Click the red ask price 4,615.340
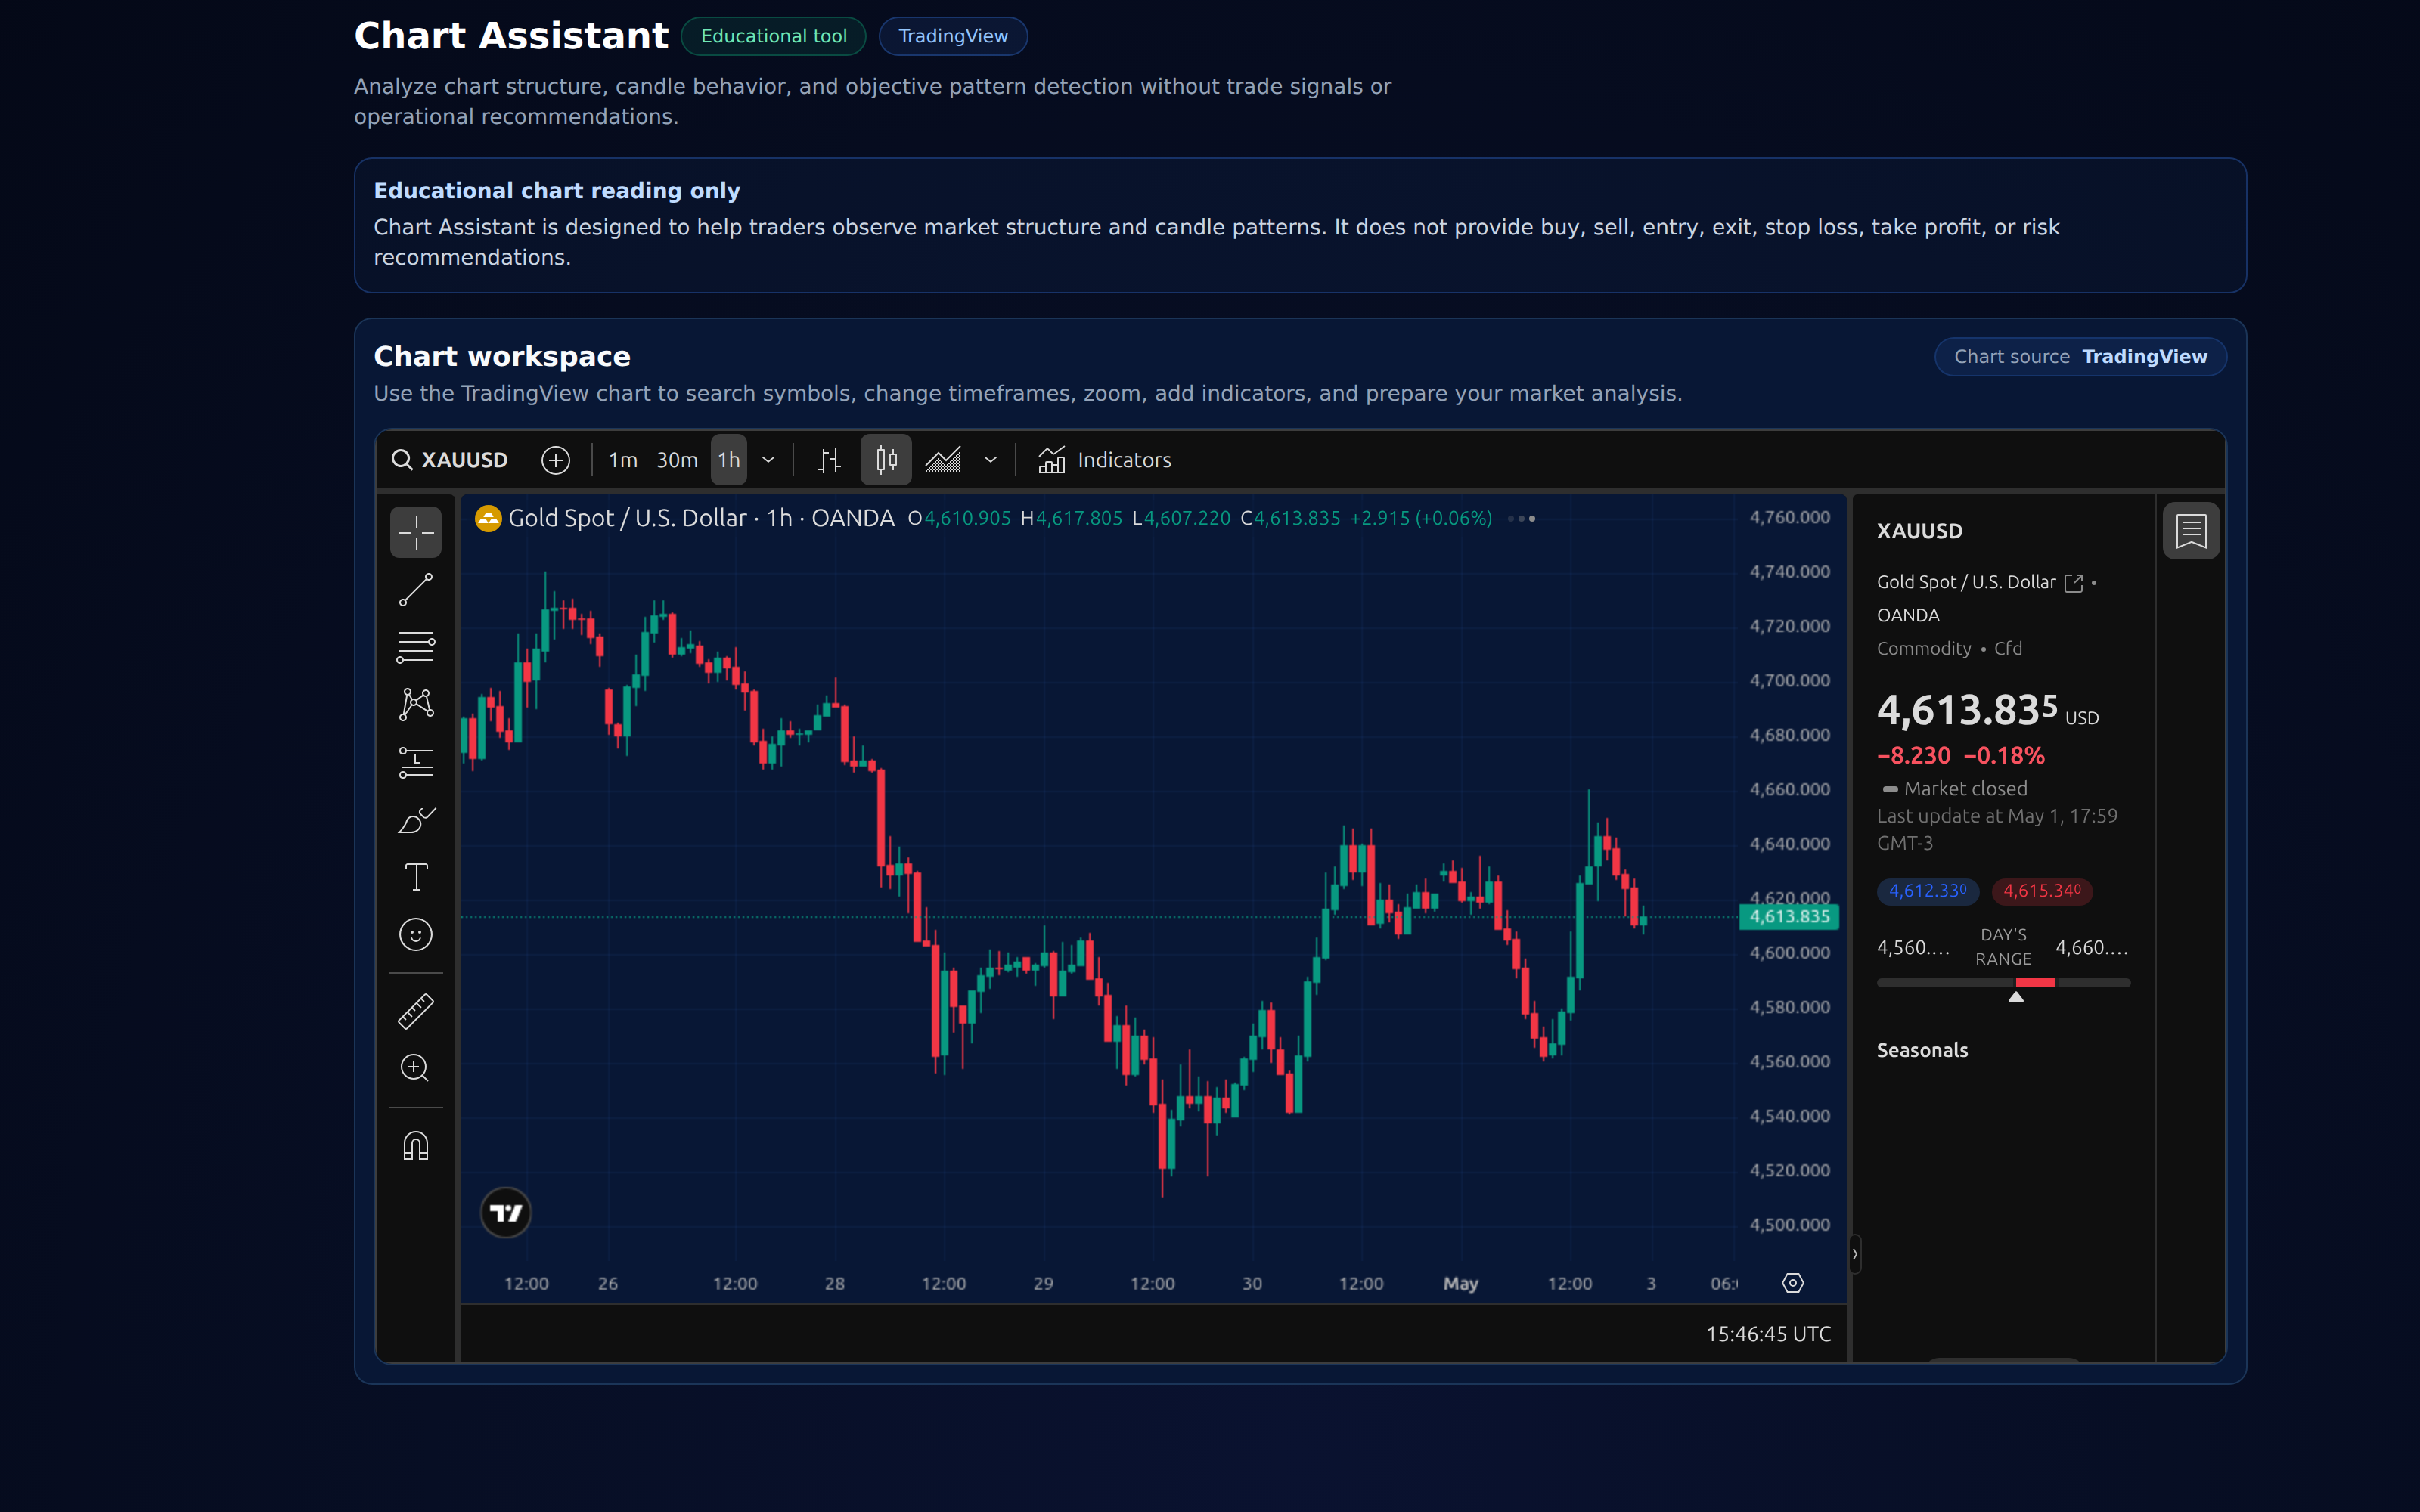2420x1512 pixels. 2042,891
